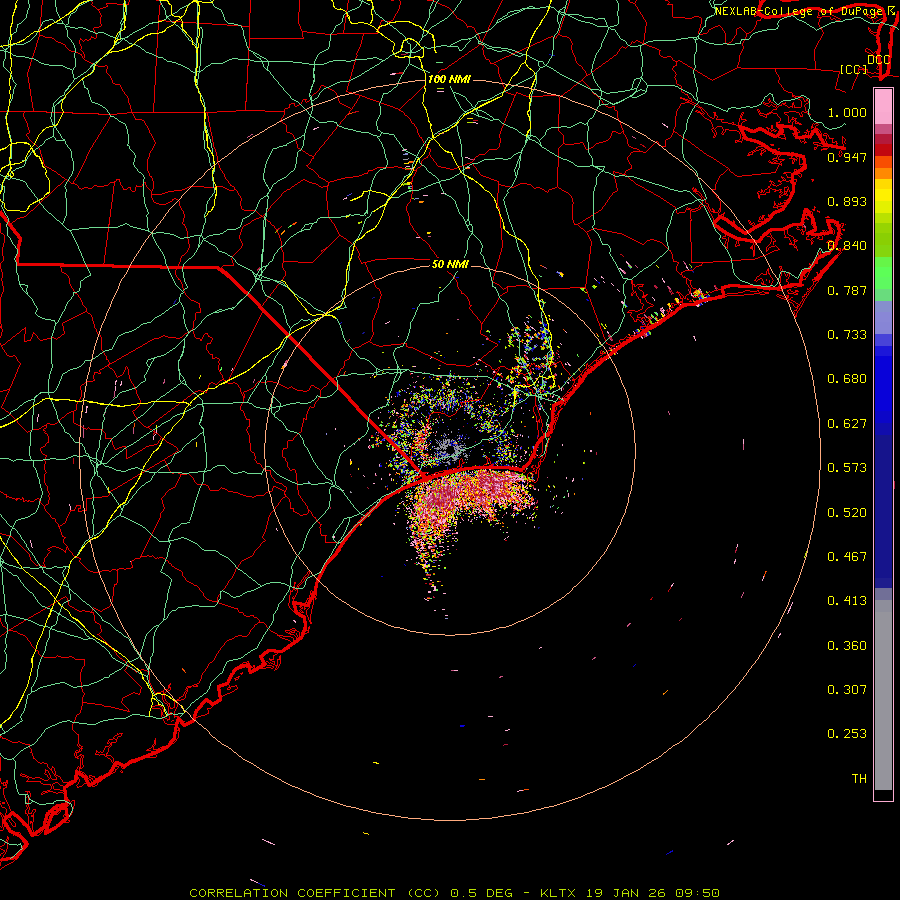Viewport: 900px width, 900px height.
Task: Click the 0.840 legend value
Action: pyautogui.click(x=847, y=246)
